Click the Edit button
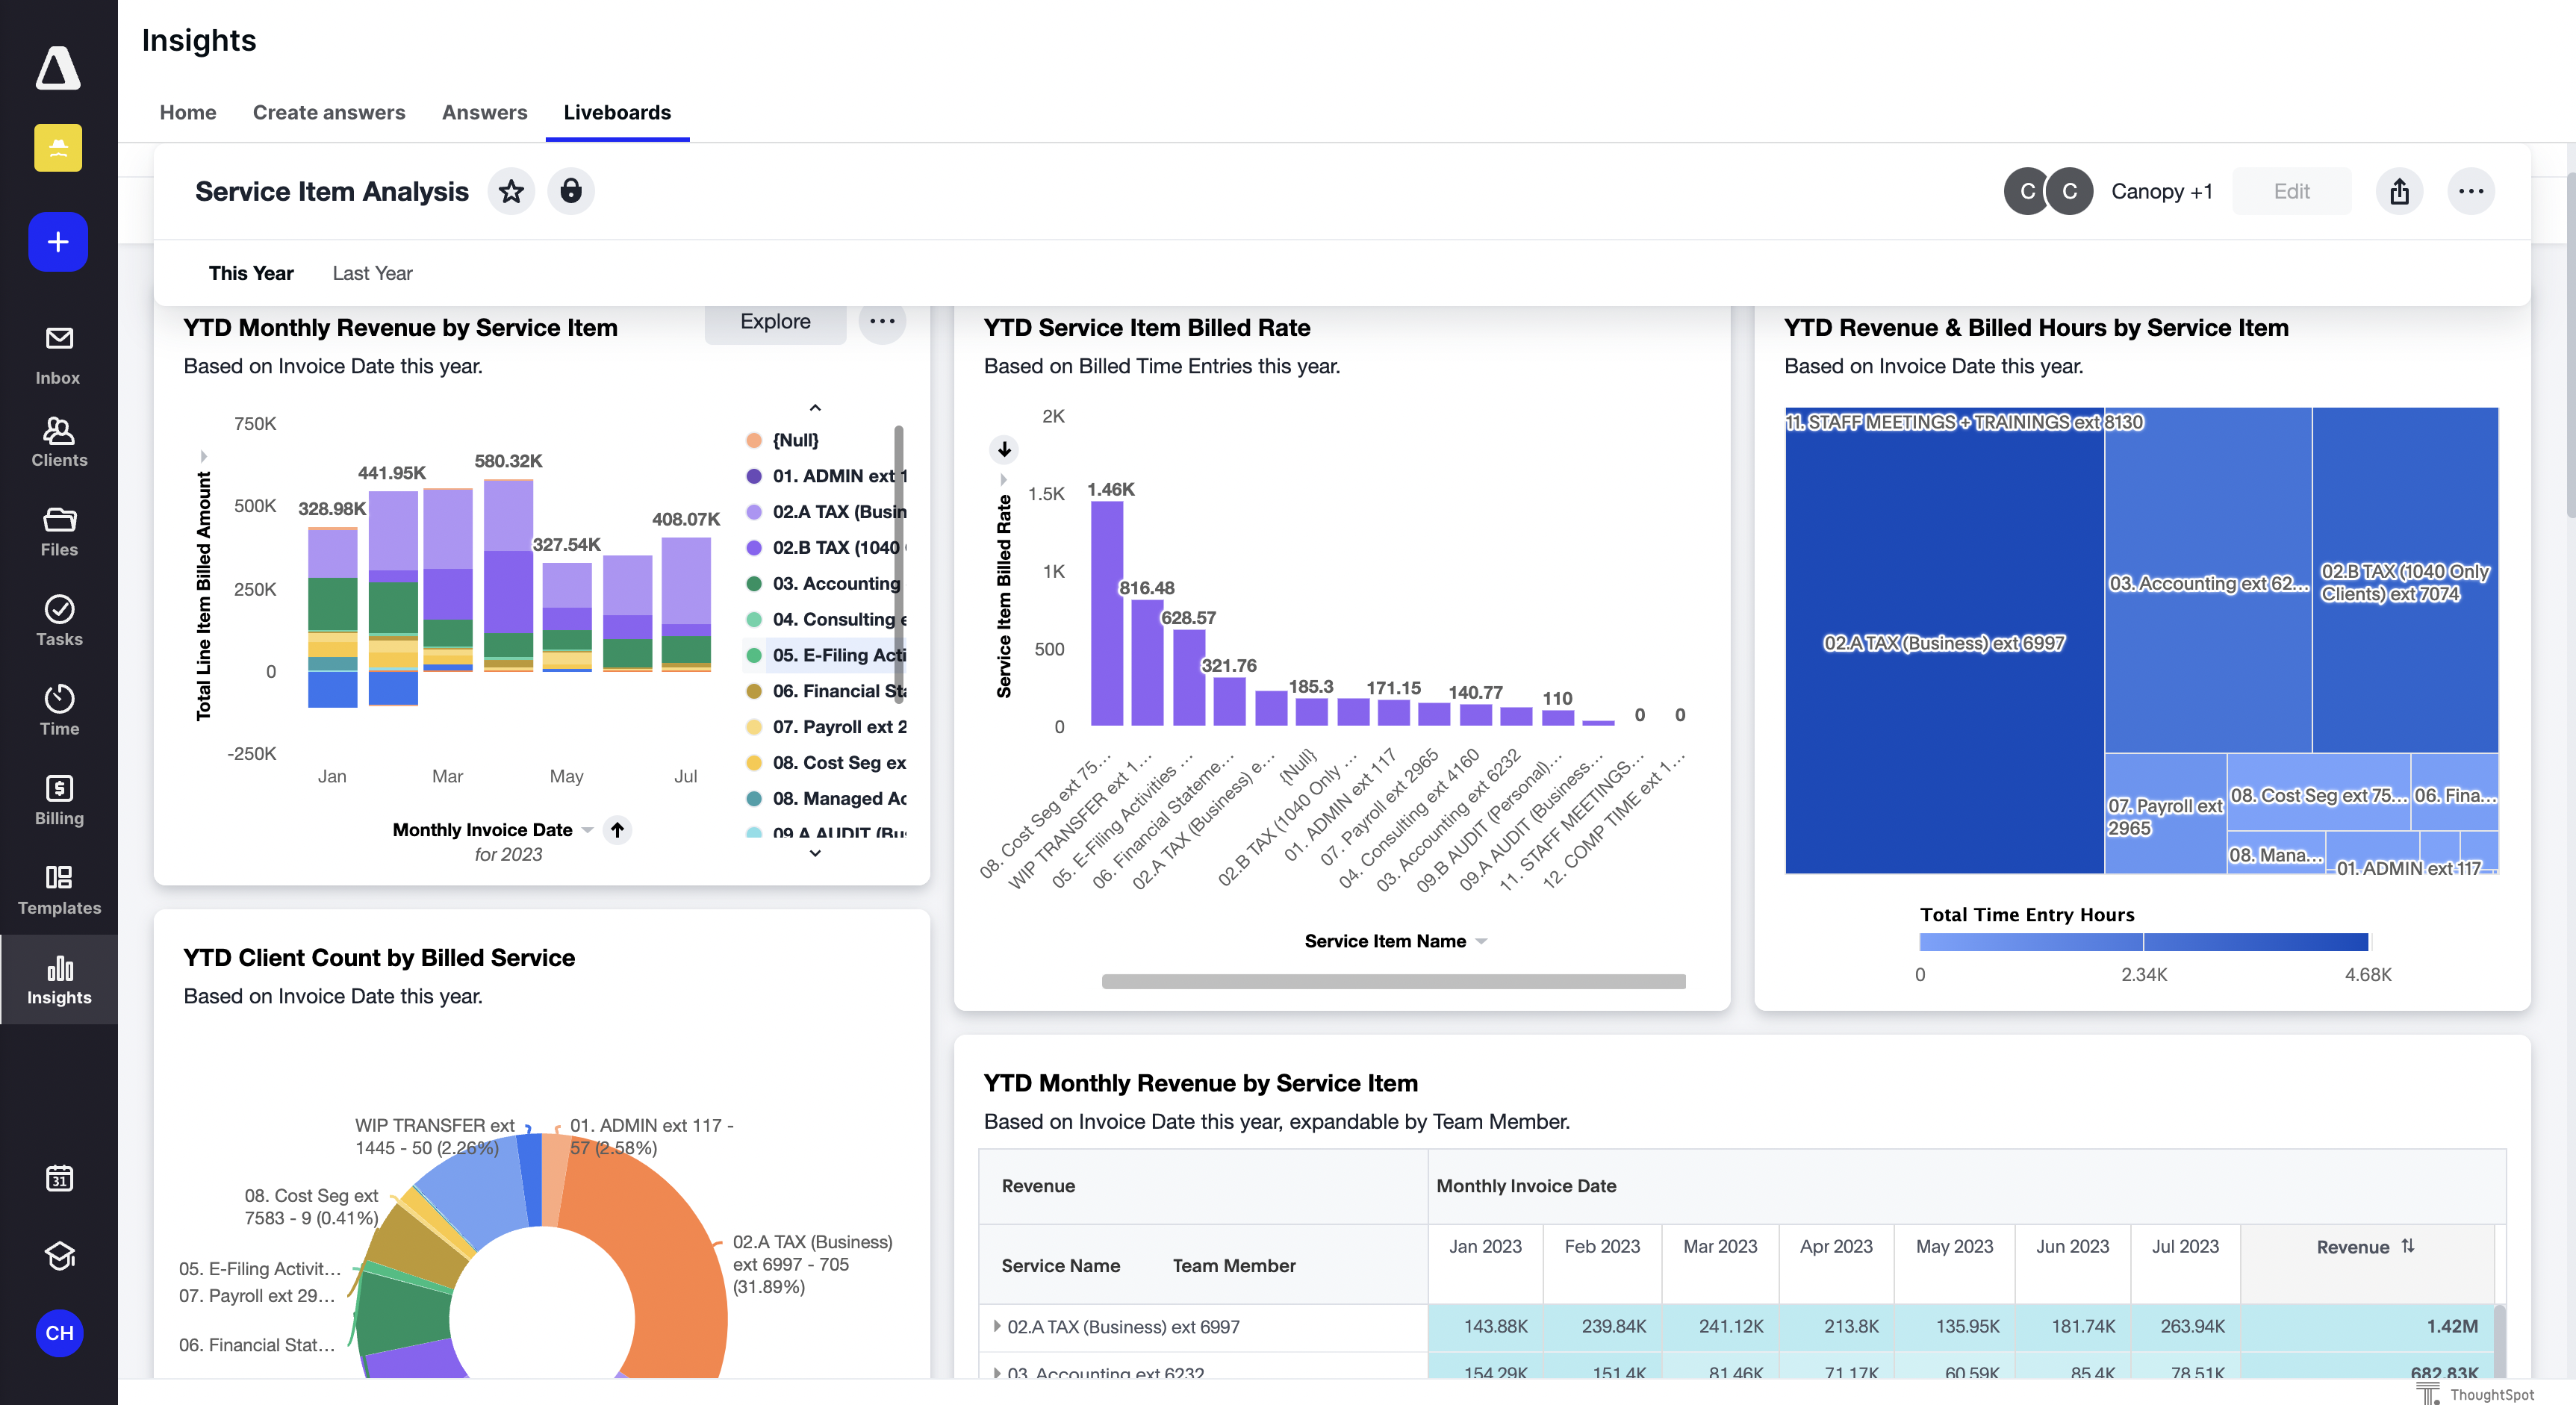The image size is (2576, 1405). click(2291, 191)
